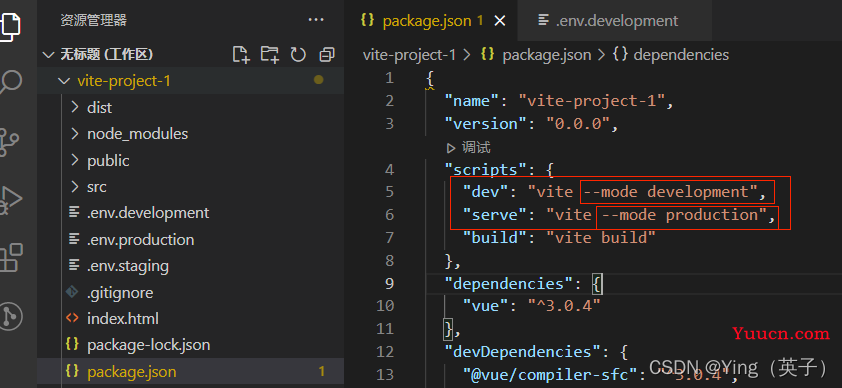Click line number 9 in the gutter

390,283
